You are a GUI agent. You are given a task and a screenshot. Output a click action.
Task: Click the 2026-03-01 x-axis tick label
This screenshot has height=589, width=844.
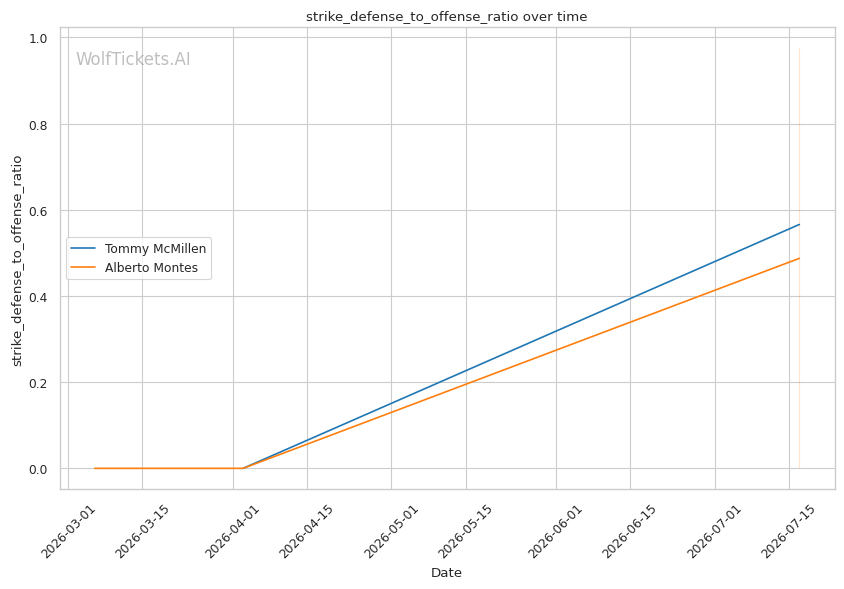pyautogui.click(x=69, y=531)
